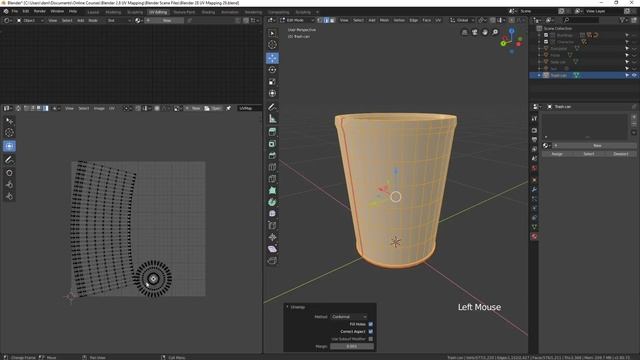Screen dimensions: 640x360
Task: Click the viewport pan hand icon
Action: pyautogui.click(x=485, y=32)
